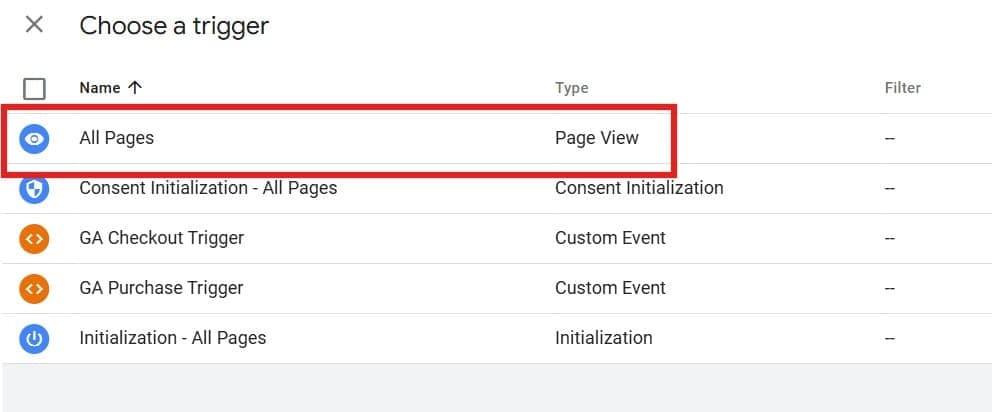Click the sort arrow beside Name
The width and height of the screenshot is (992, 412).
pyautogui.click(x=135, y=88)
